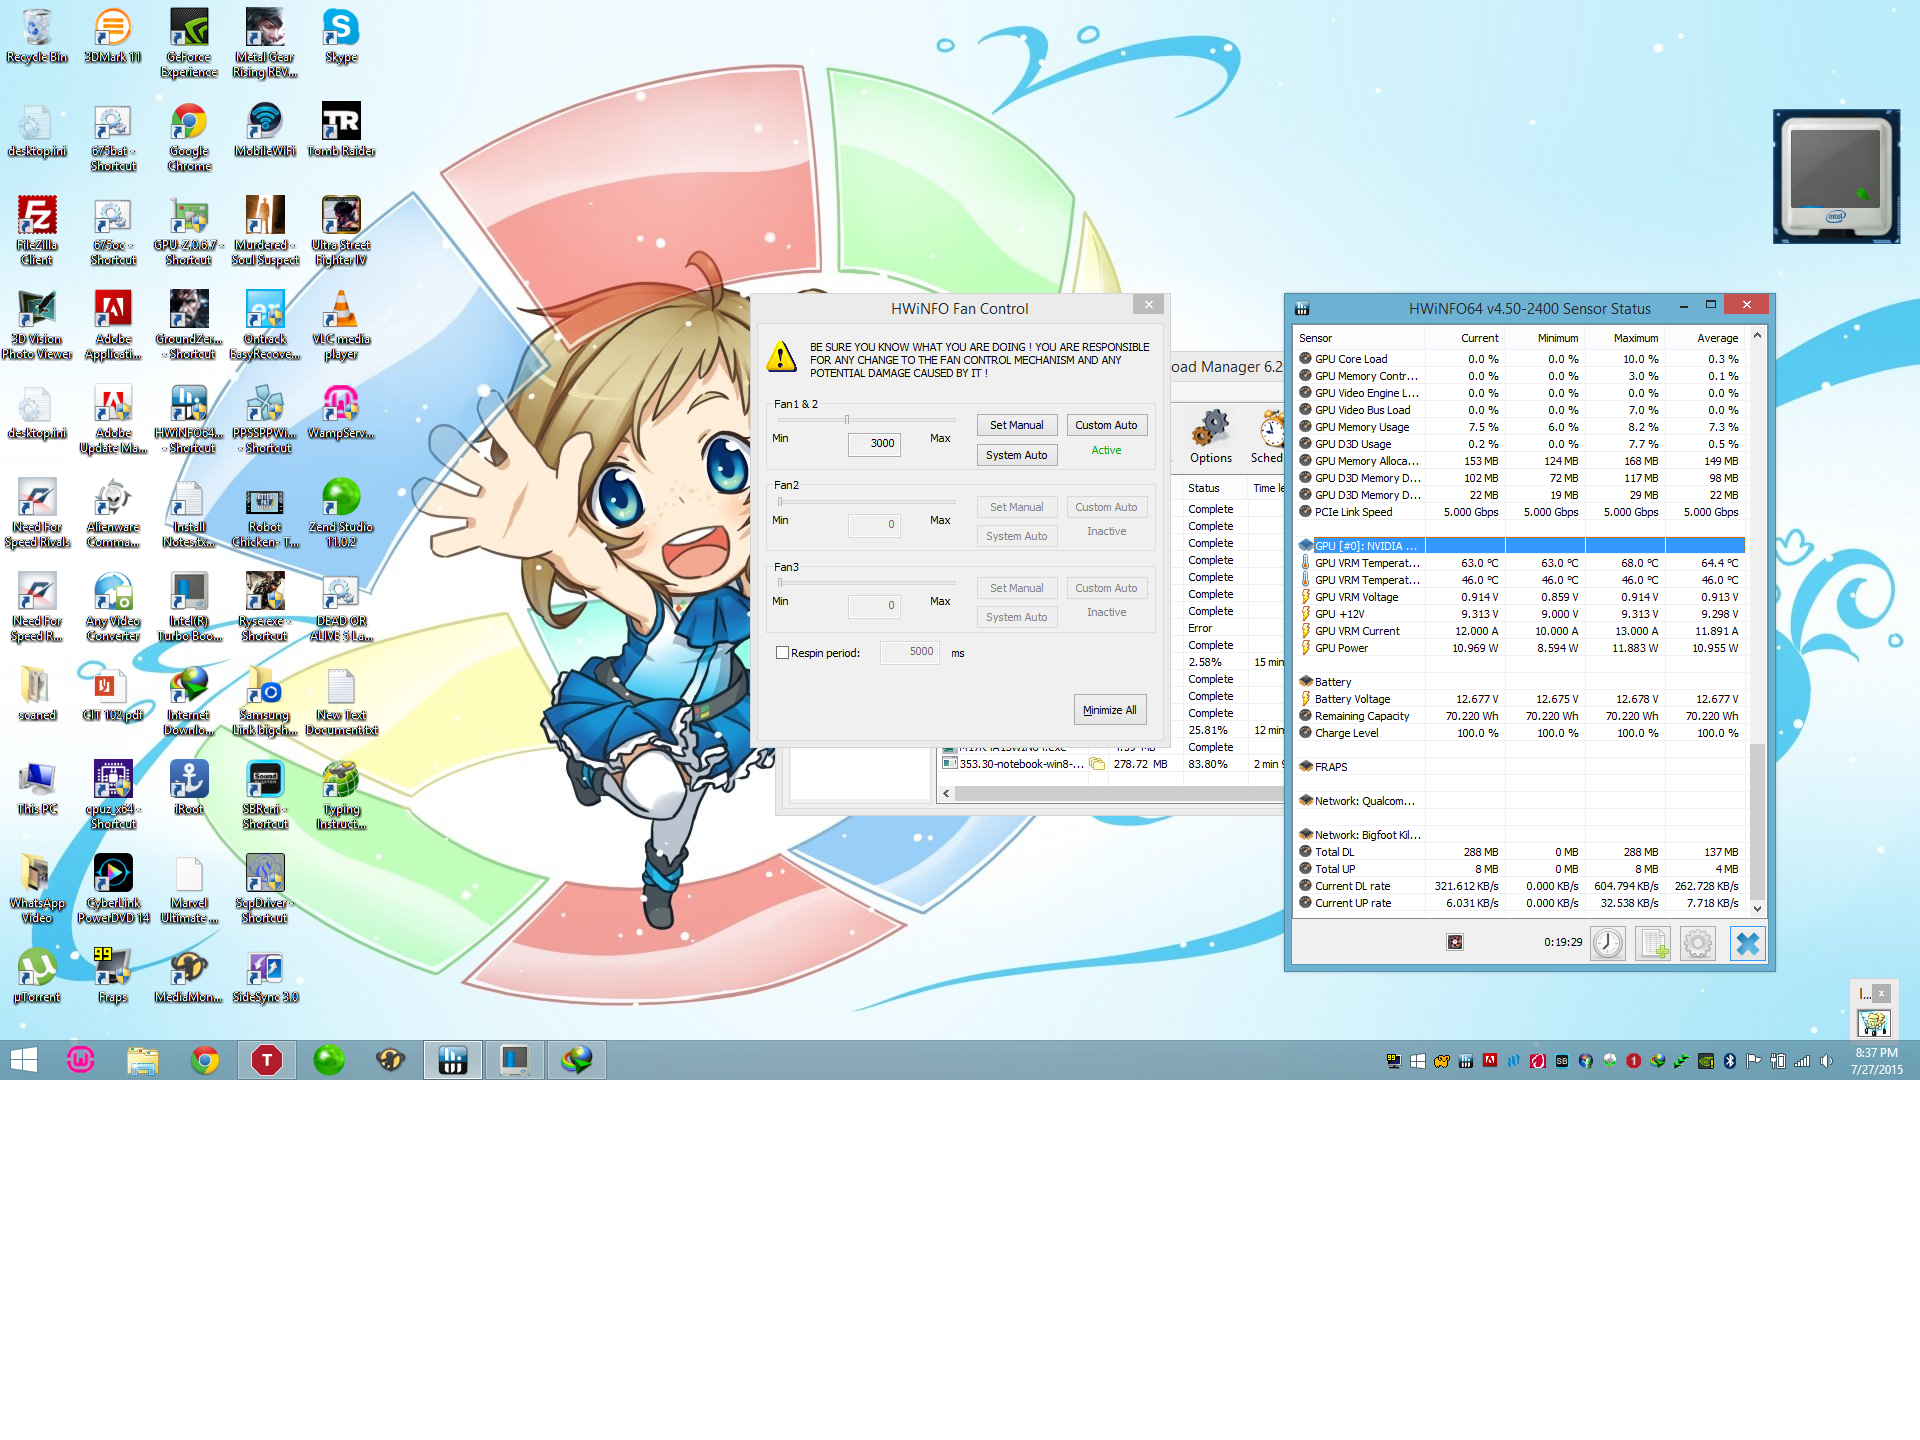
Task: Click the NVIDIA tray icon
Action: [x=1706, y=1061]
